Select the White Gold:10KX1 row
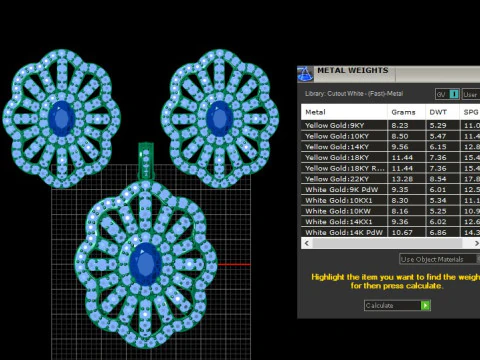 (390, 200)
